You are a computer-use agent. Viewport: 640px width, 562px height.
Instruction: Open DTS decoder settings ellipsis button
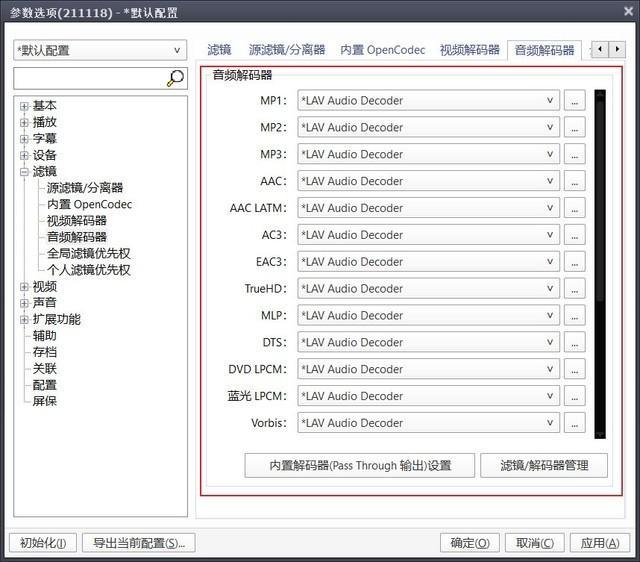pyautogui.click(x=574, y=342)
